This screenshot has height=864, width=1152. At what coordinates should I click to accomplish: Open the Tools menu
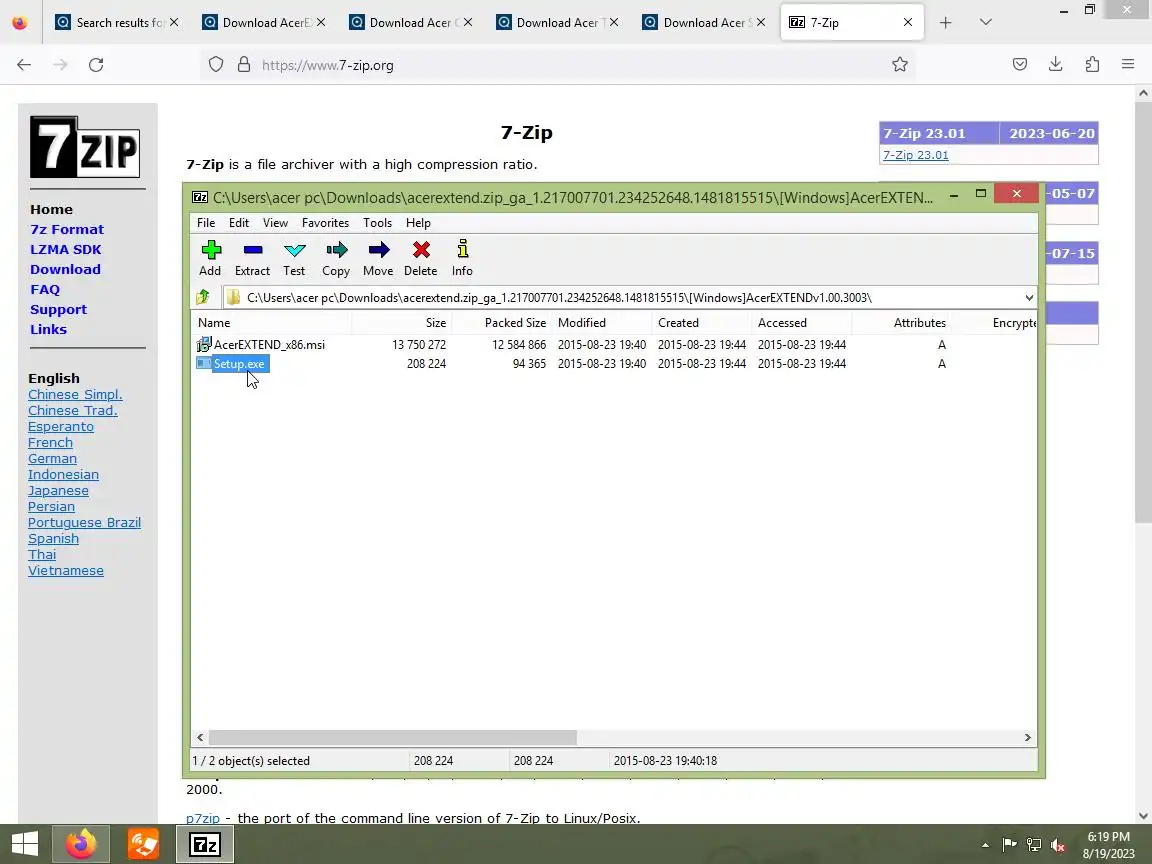pos(378,223)
